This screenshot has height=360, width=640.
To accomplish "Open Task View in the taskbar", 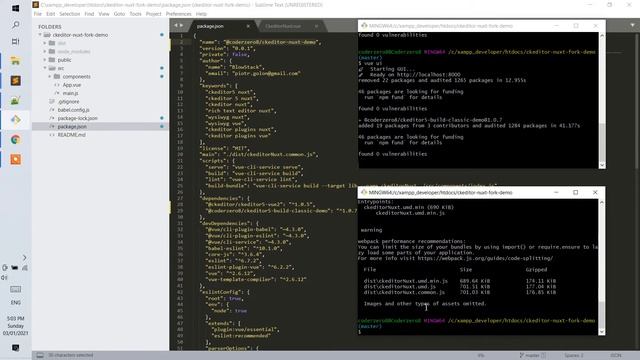I will [16, 42].
